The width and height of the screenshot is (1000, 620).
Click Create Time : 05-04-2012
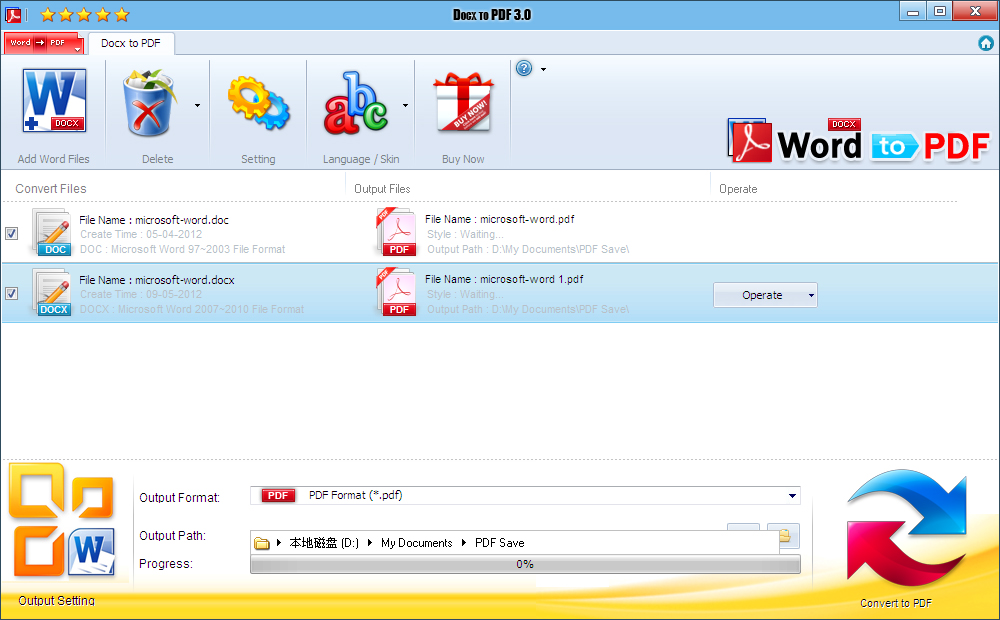[141, 234]
